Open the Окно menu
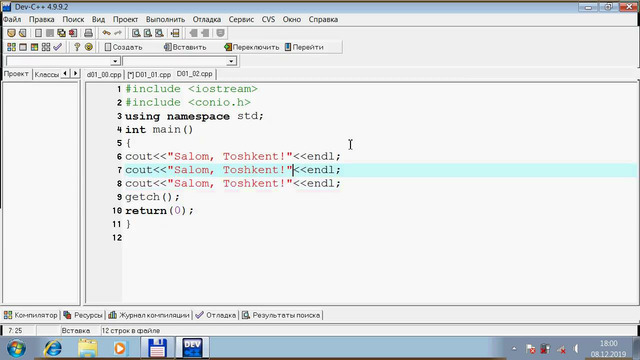The image size is (640, 360). pyautogui.click(x=291, y=19)
